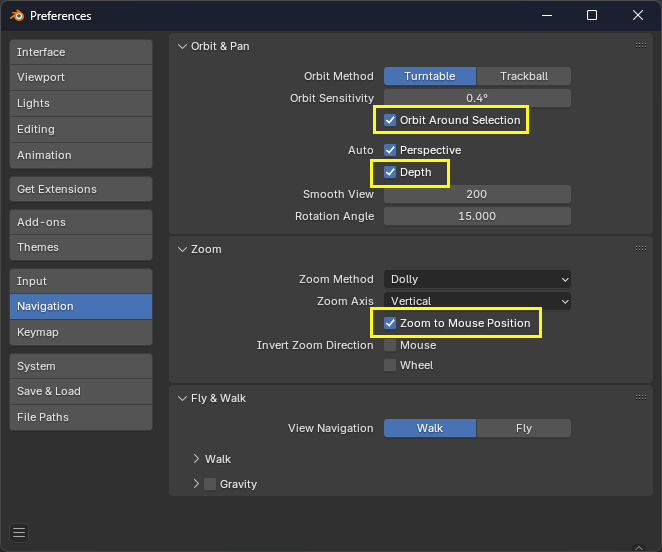
Task: Click the Zoom panel drag grip
Action: point(640,249)
